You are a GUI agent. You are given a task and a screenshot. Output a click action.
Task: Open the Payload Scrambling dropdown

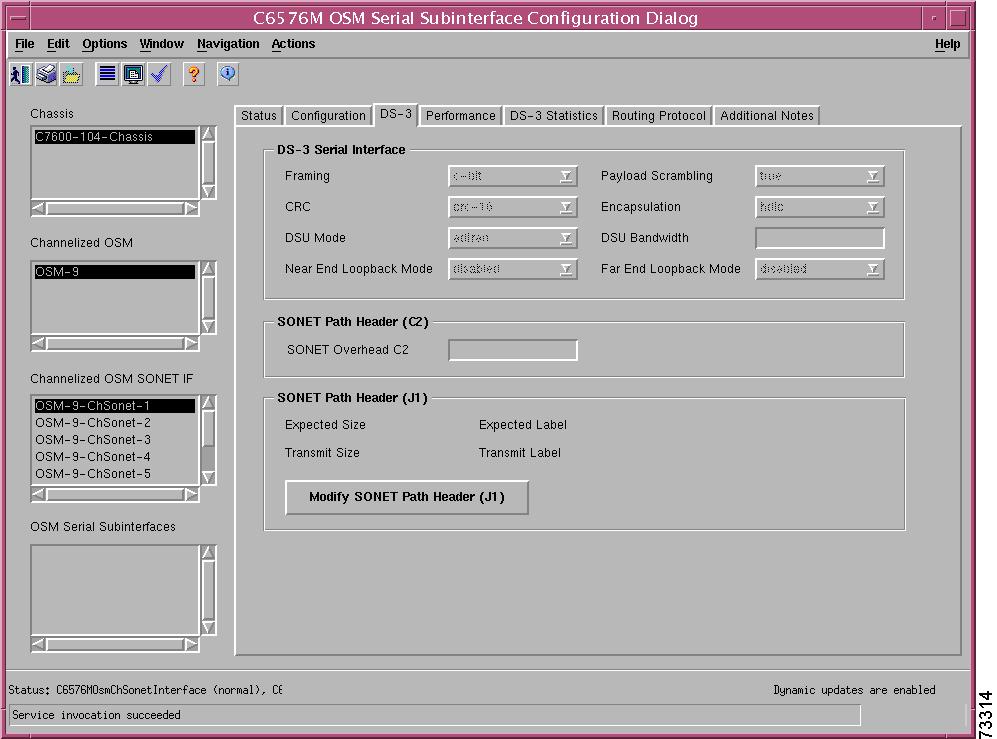coord(820,176)
